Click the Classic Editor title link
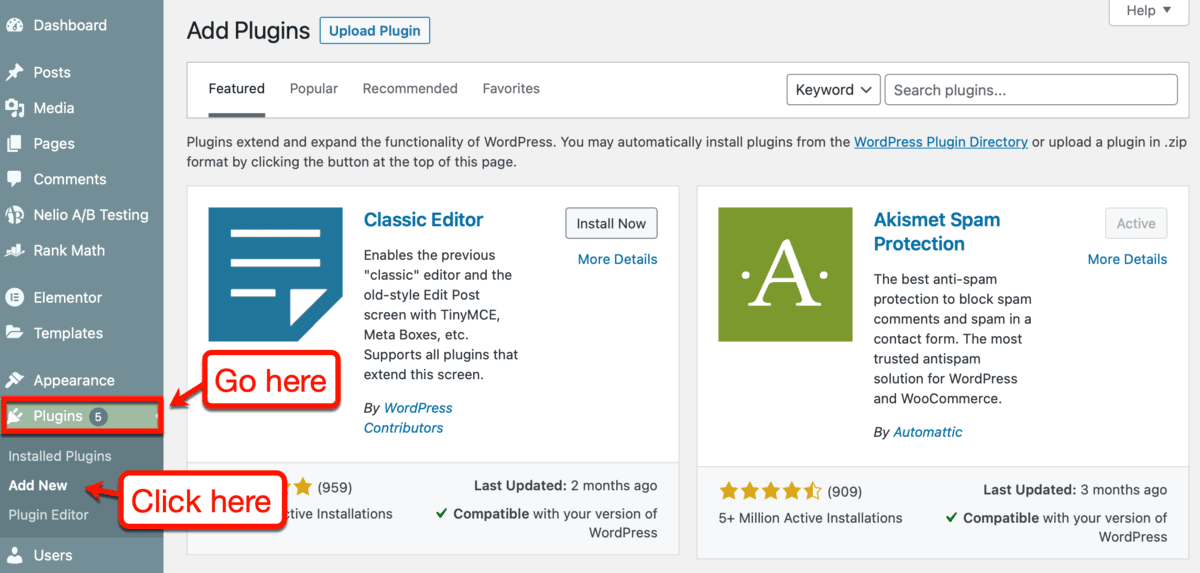This screenshot has width=1200, height=573. pyautogui.click(x=423, y=220)
